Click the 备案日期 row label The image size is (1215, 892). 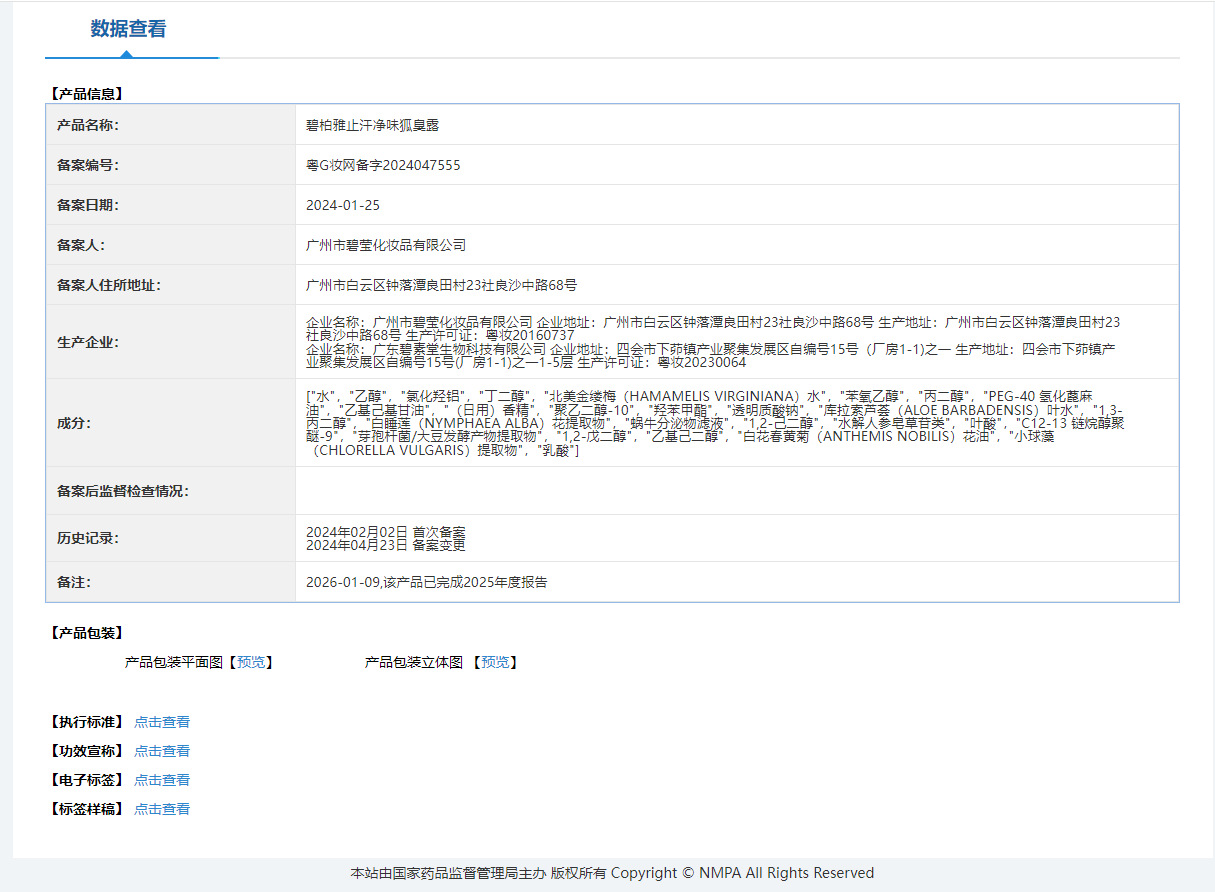tap(88, 205)
